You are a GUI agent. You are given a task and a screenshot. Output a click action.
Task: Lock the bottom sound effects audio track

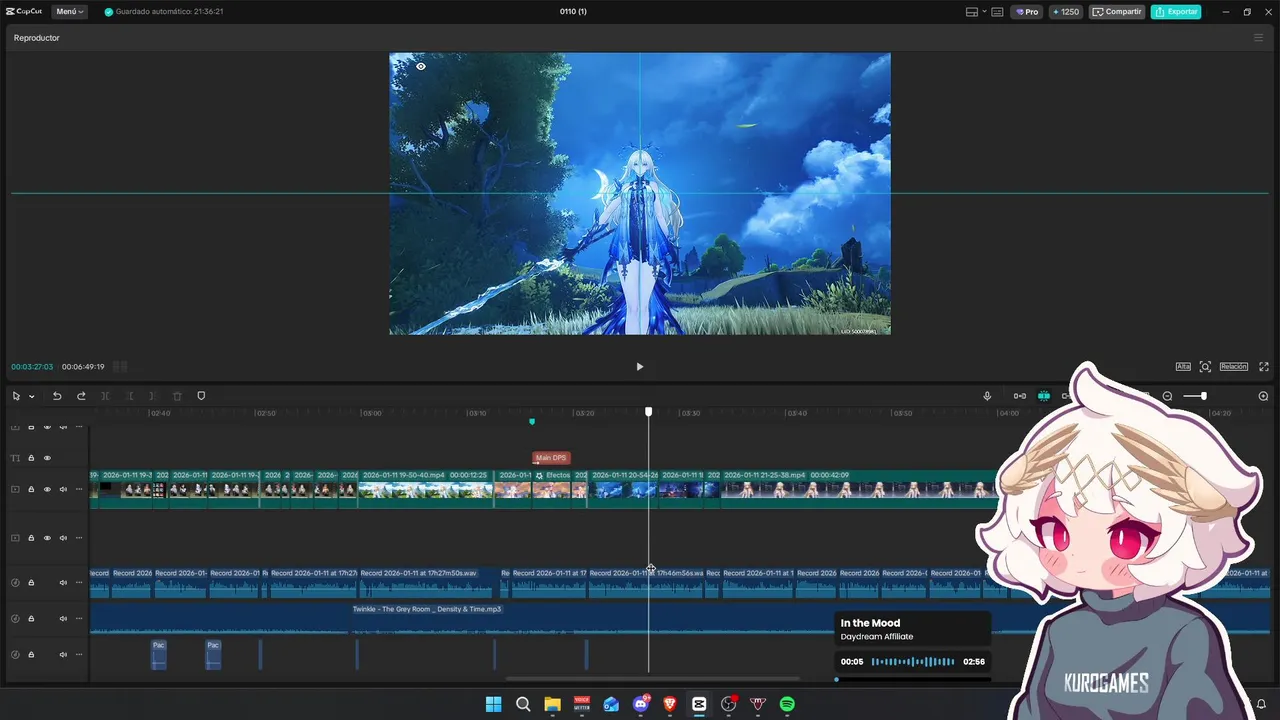[x=31, y=654]
